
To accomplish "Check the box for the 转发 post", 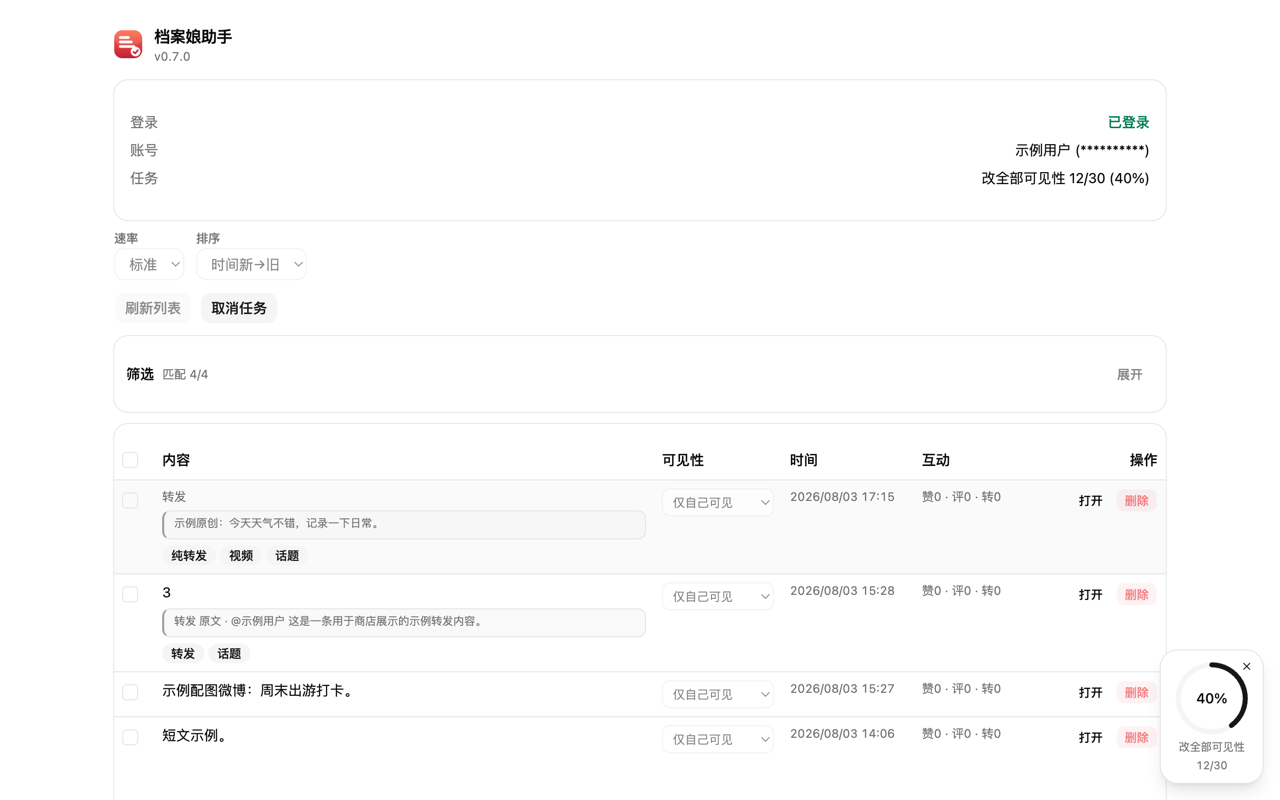I will click(x=130, y=500).
